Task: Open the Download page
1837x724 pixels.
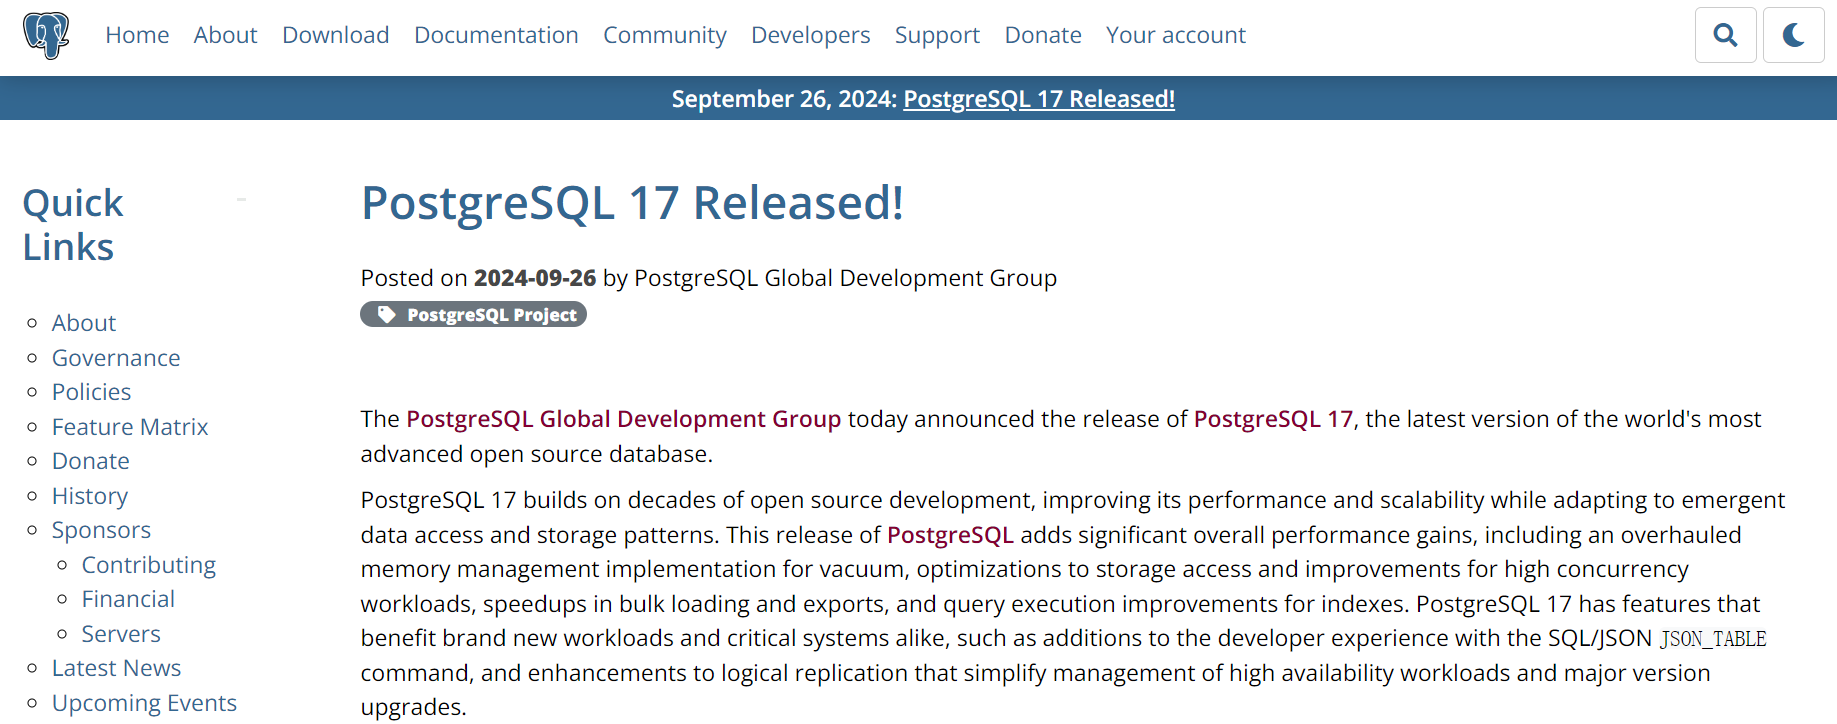Action: click(335, 35)
